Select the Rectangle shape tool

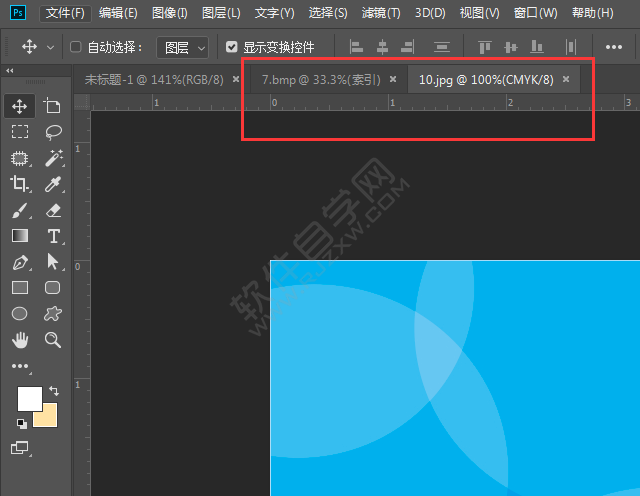(x=20, y=288)
